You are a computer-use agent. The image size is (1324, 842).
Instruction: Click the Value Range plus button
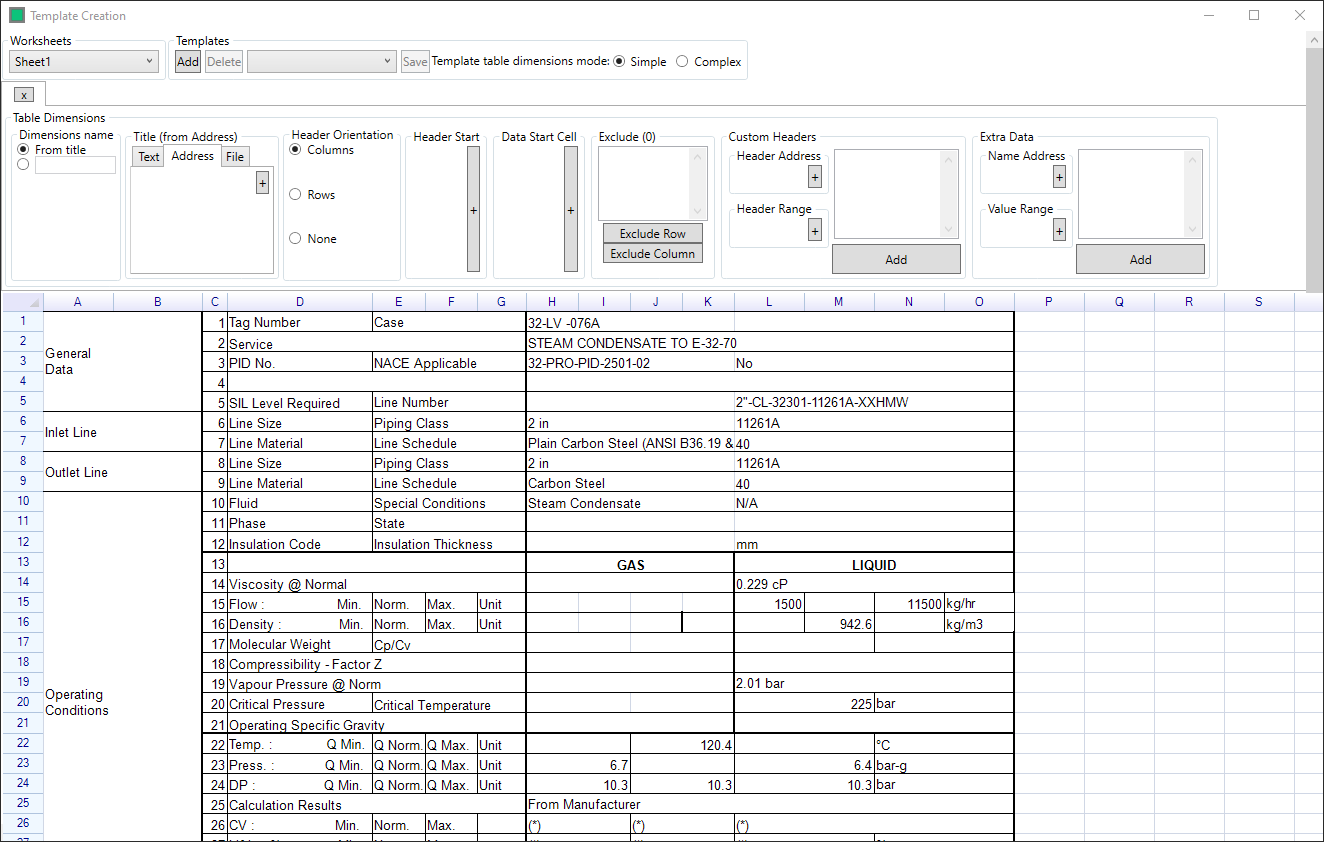point(1059,230)
